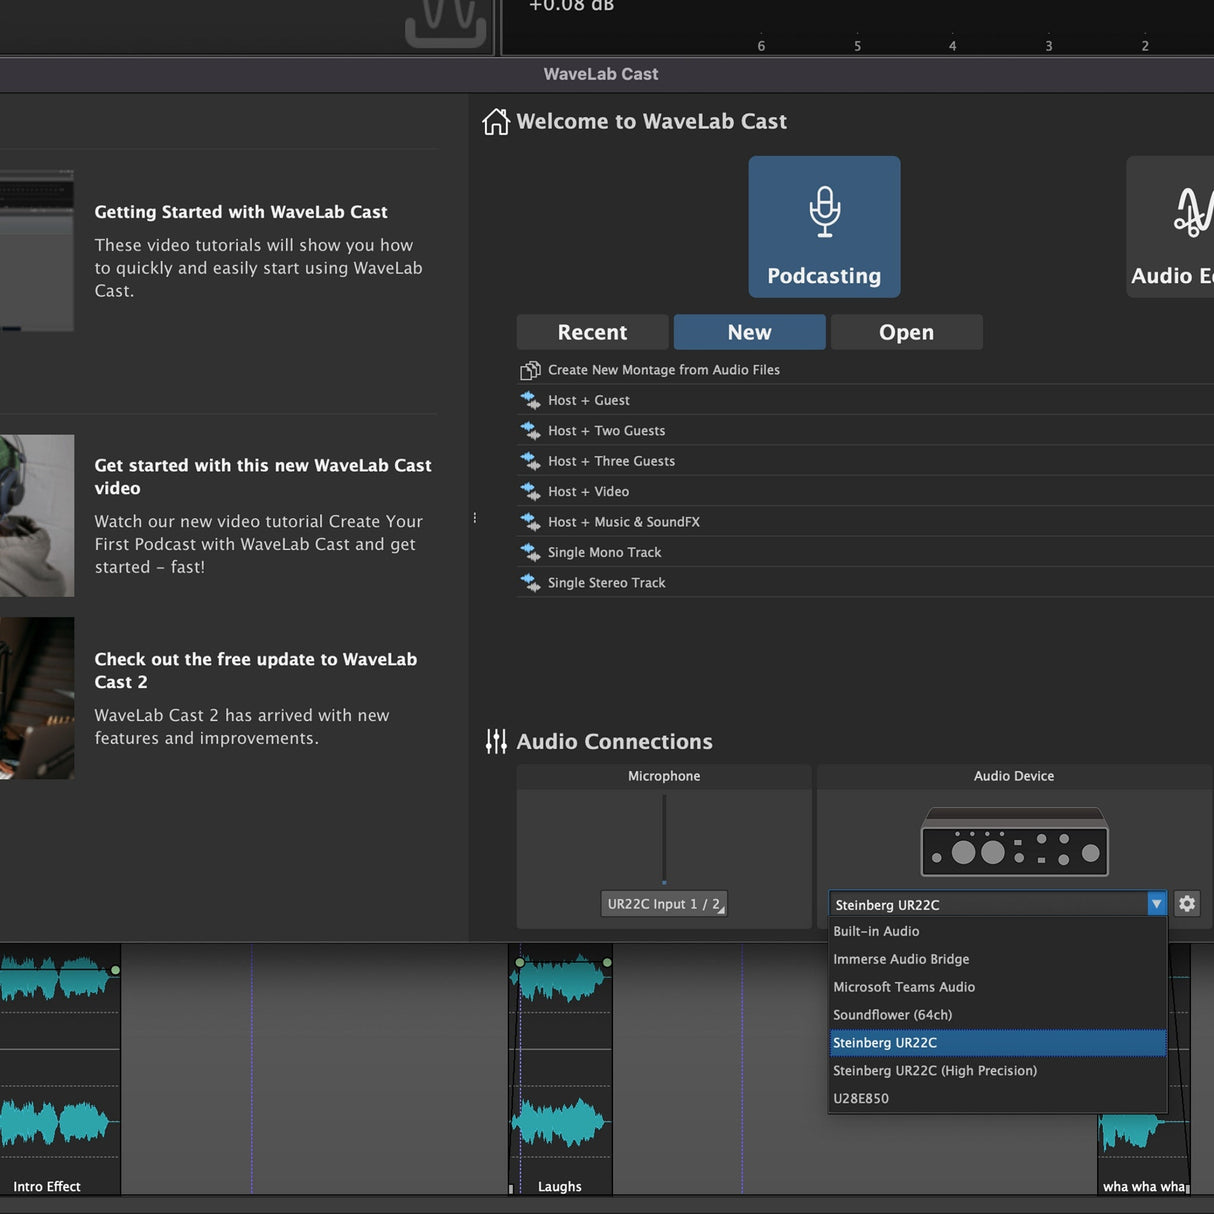1214x1214 pixels.
Task: Switch to the Recent tab
Action: [x=592, y=332]
